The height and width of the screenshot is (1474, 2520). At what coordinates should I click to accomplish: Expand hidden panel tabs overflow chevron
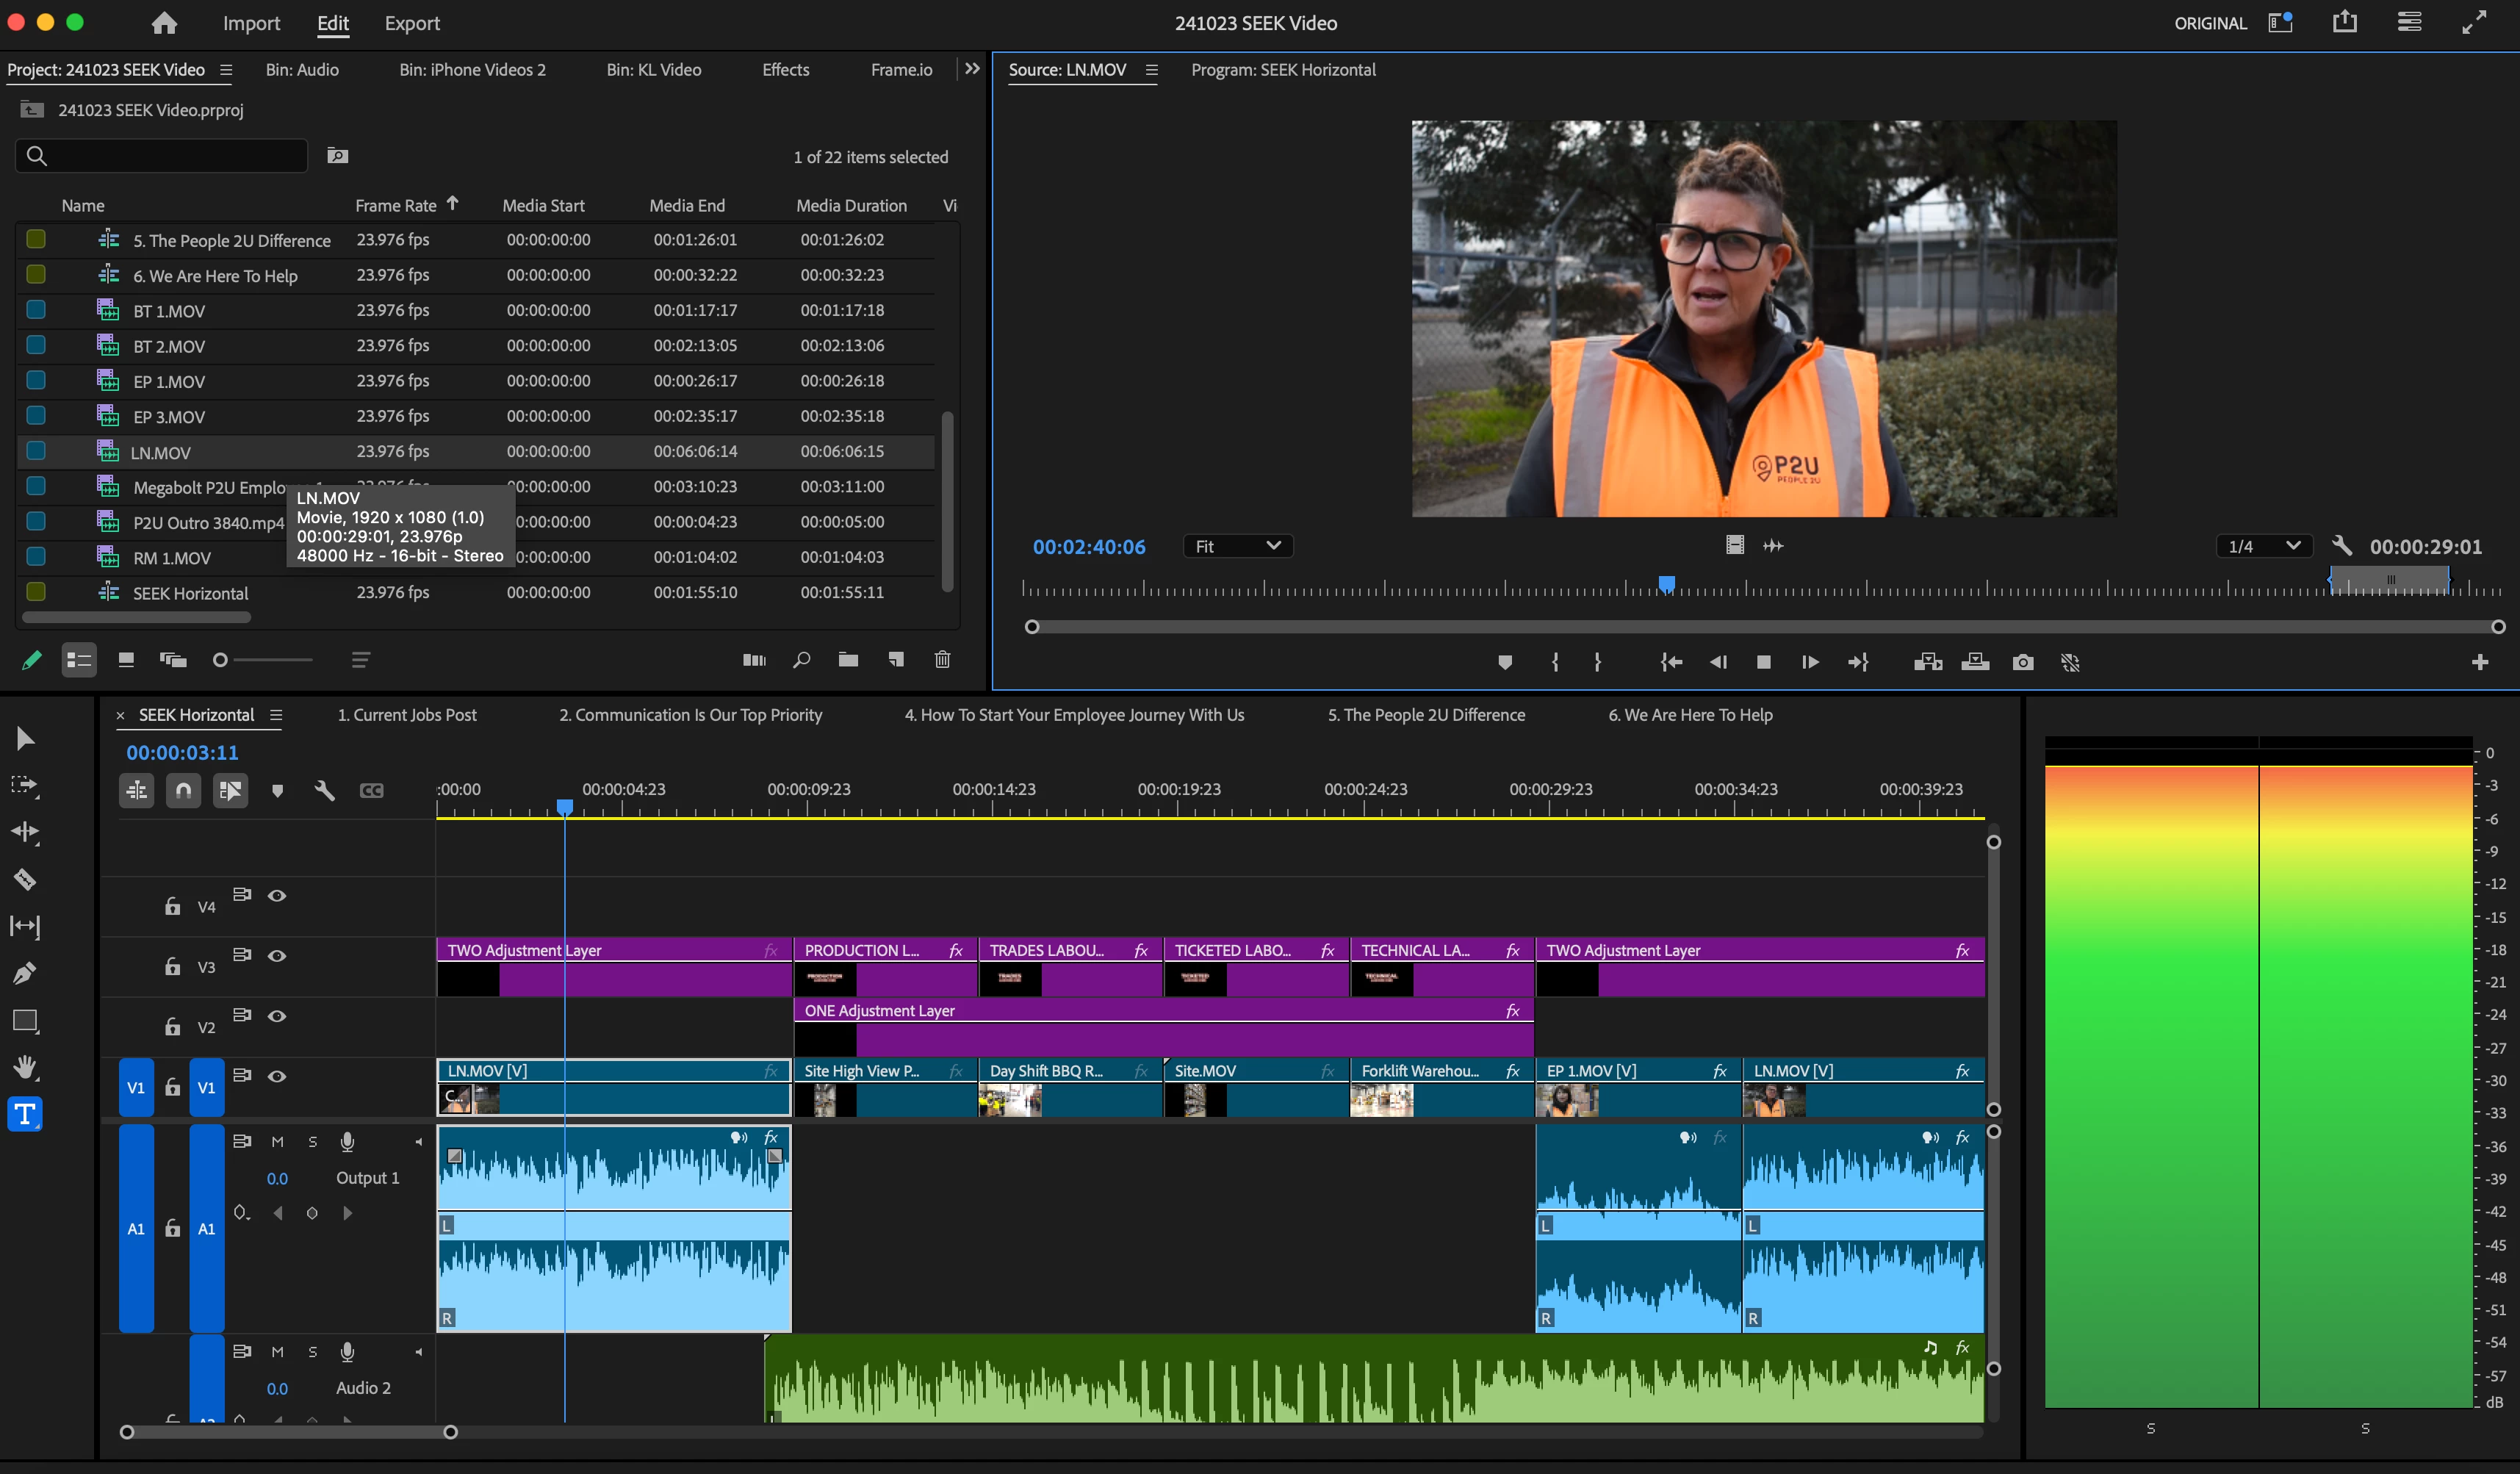pos(972,69)
